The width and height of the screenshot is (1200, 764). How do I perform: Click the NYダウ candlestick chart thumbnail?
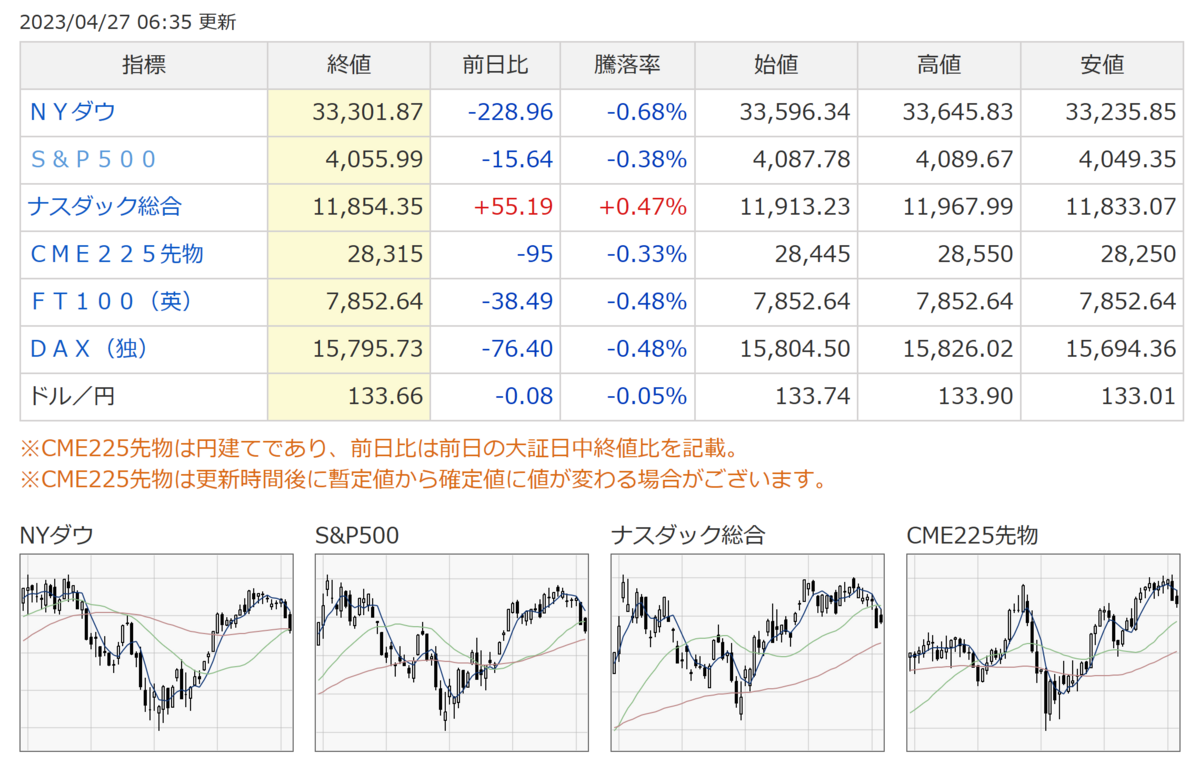(x=157, y=654)
